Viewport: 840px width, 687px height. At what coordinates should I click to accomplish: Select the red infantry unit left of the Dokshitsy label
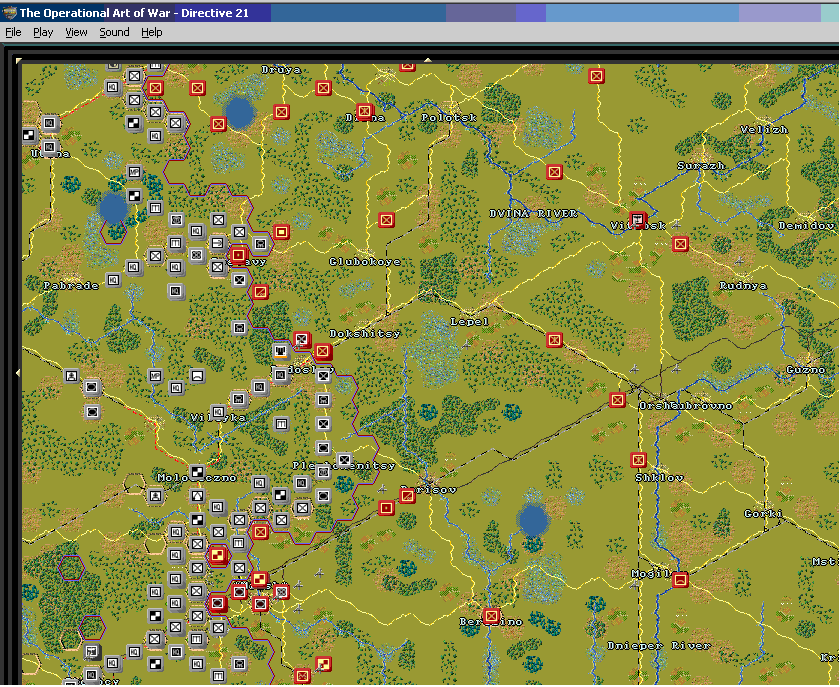(x=322, y=352)
